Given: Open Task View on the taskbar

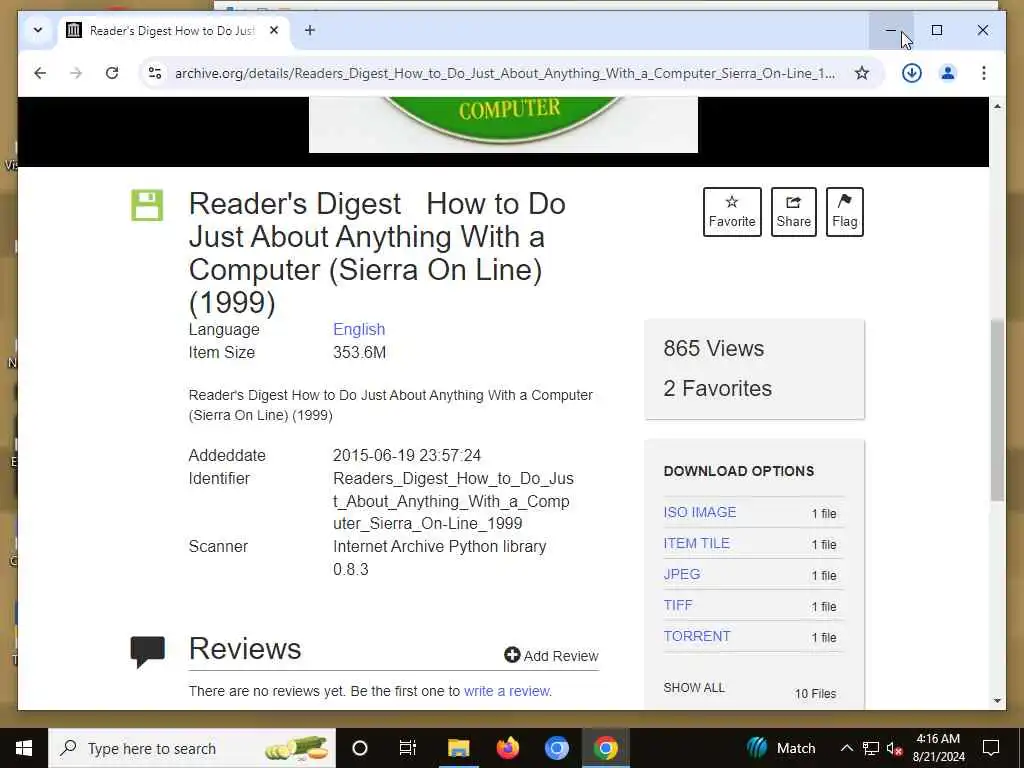Looking at the screenshot, I should 408,748.
